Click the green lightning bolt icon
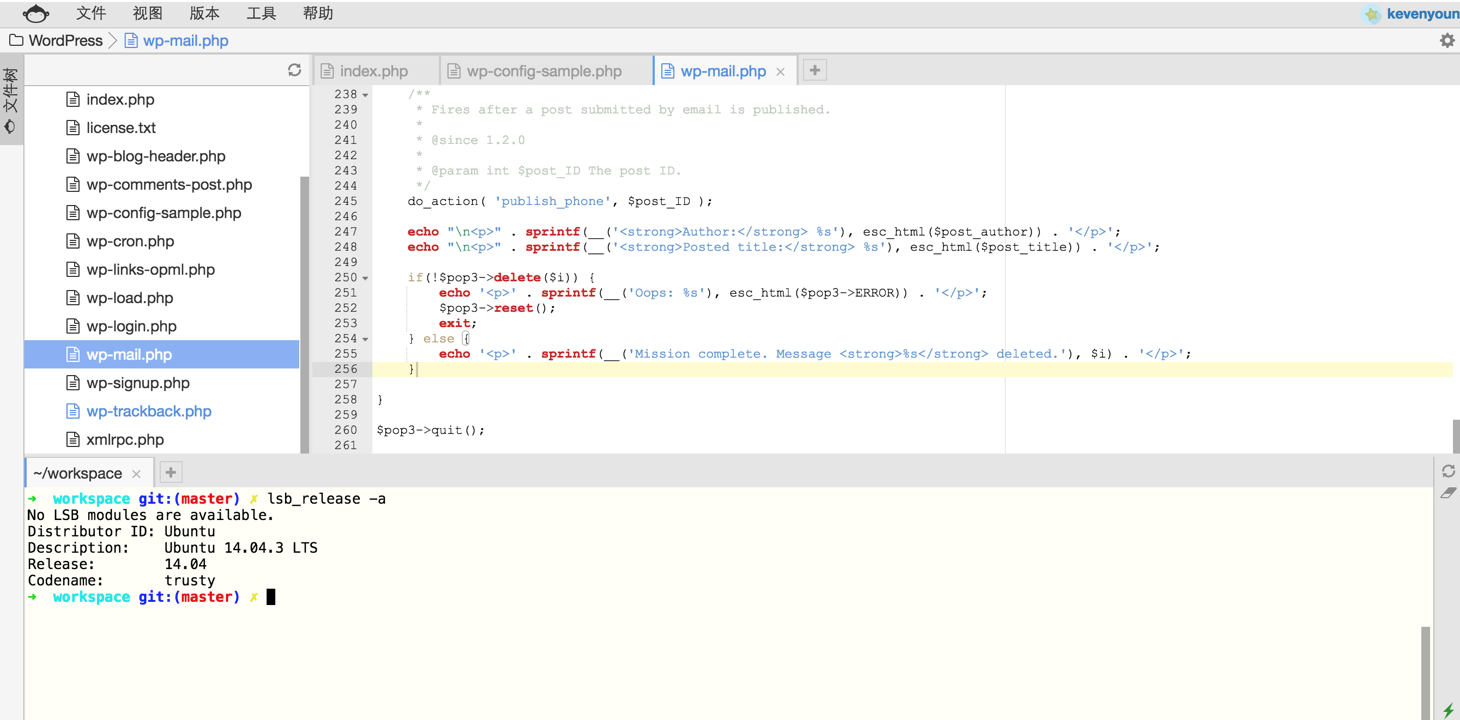 (x=1448, y=709)
